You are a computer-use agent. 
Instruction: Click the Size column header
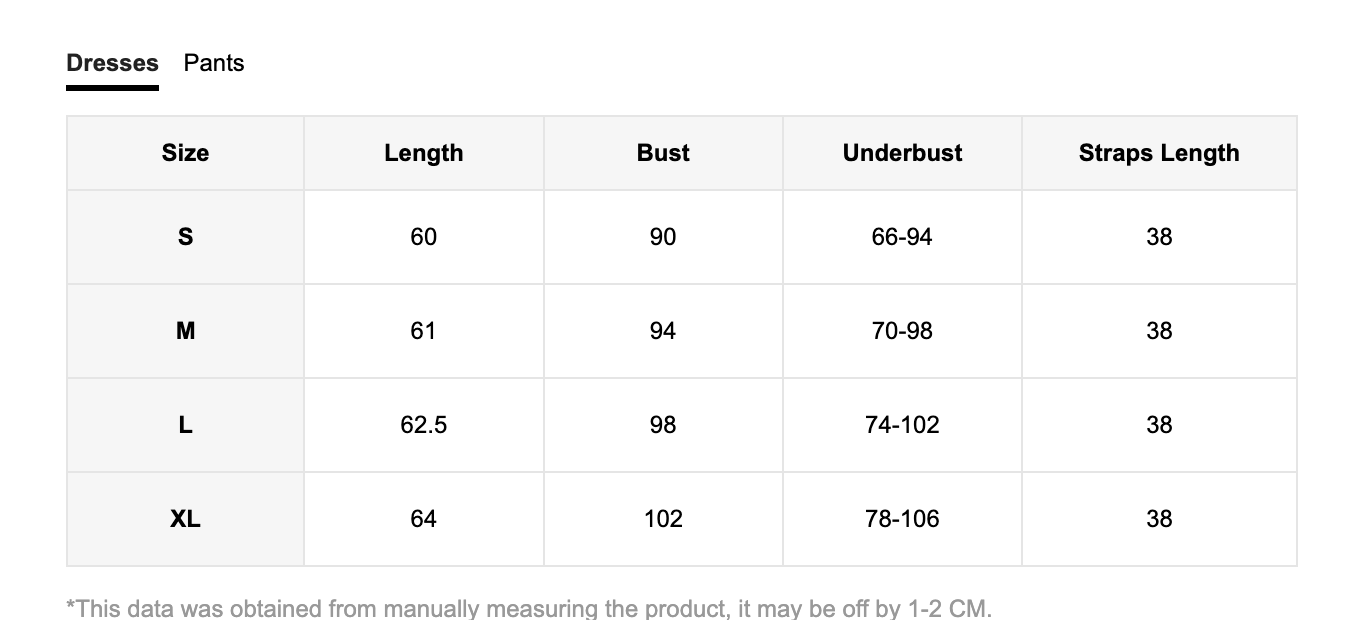[x=186, y=153]
